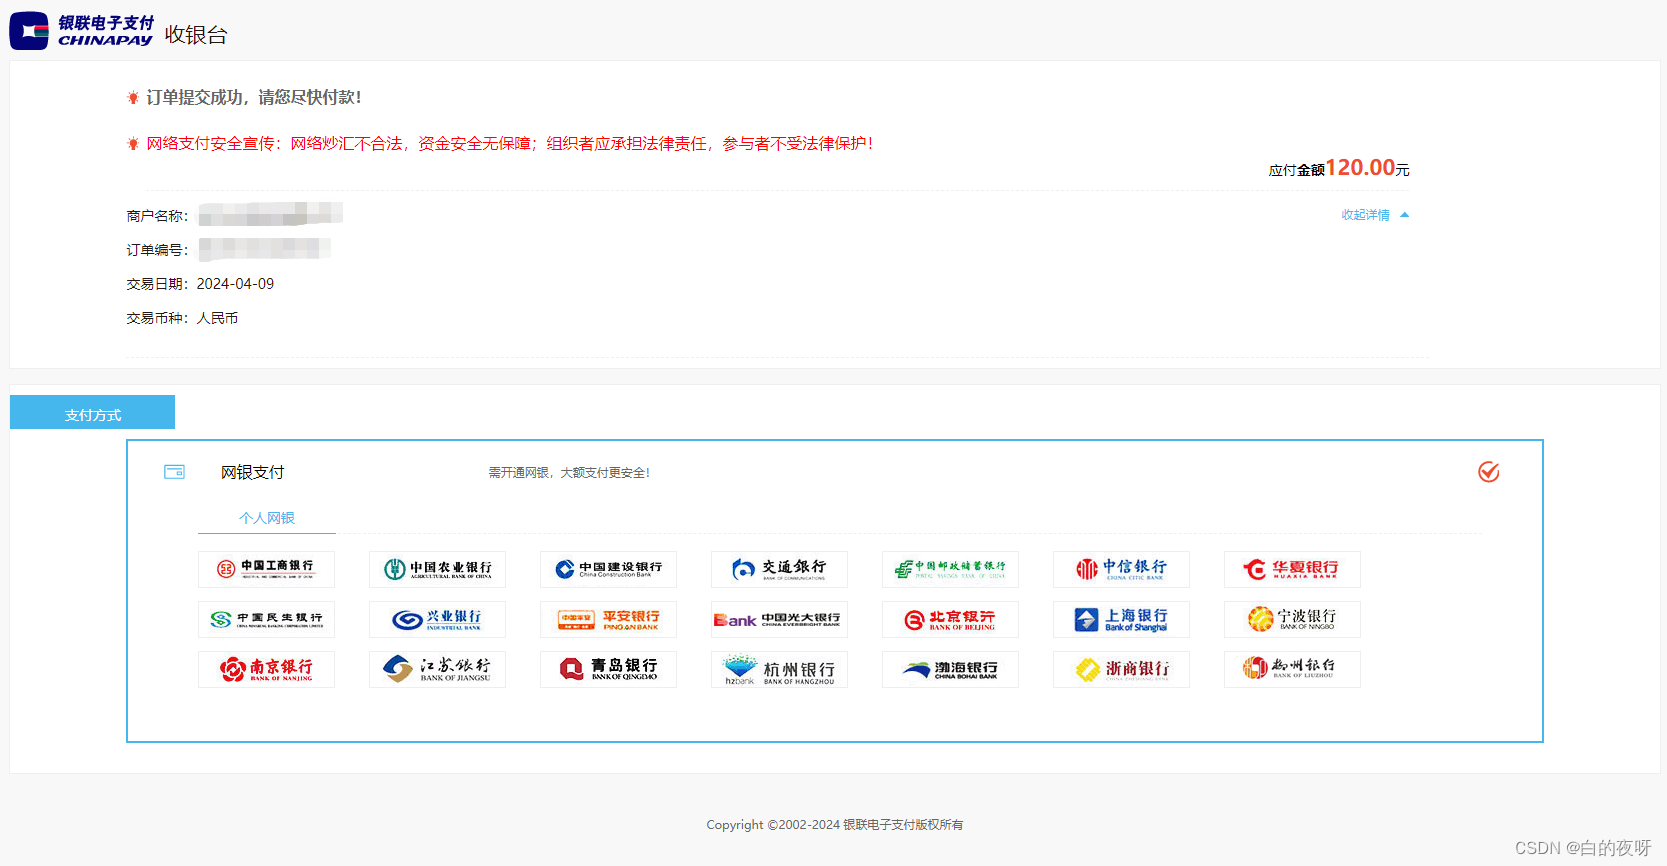Pick 北京银行 bank logo
This screenshot has width=1667, height=866.
click(x=950, y=619)
